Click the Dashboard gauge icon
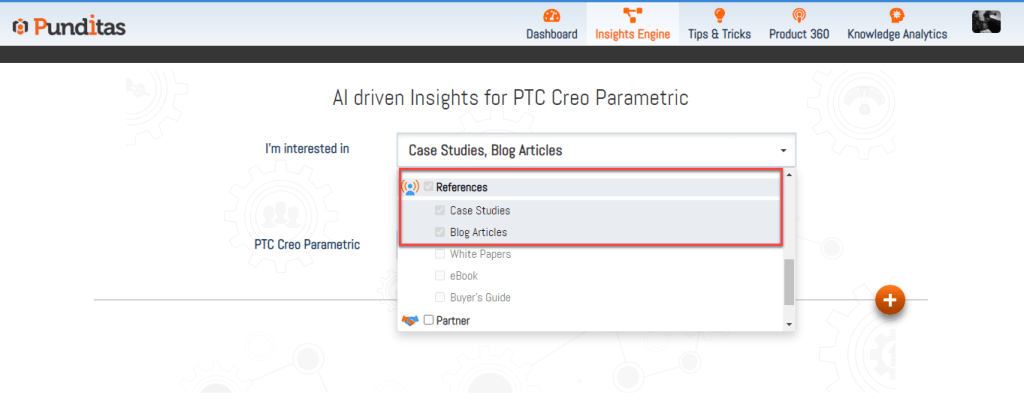This screenshot has width=1024, height=407. pos(551,15)
